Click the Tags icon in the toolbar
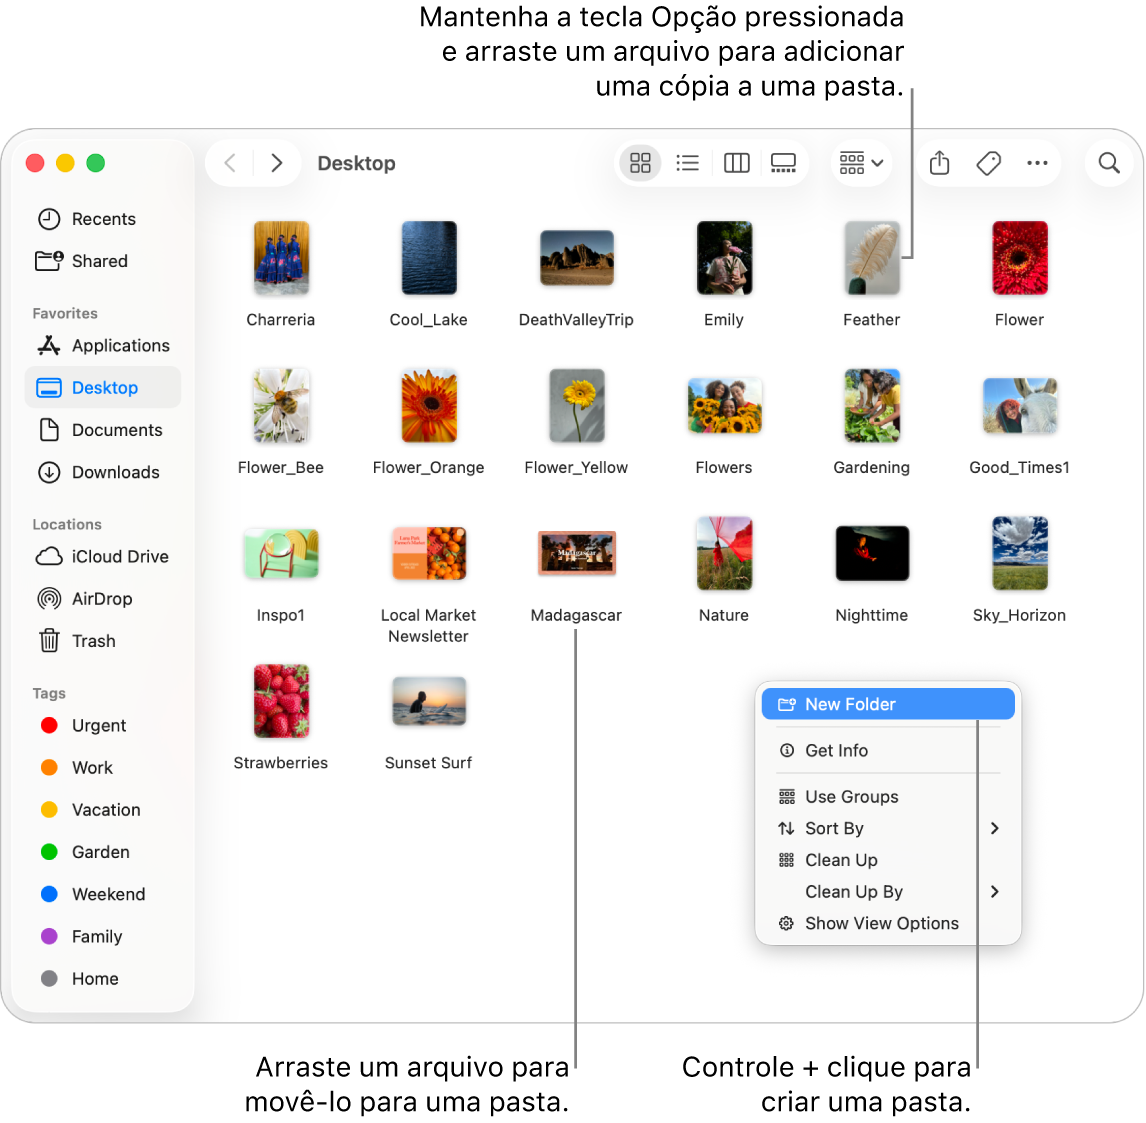This screenshot has width=1146, height=1123. (989, 162)
